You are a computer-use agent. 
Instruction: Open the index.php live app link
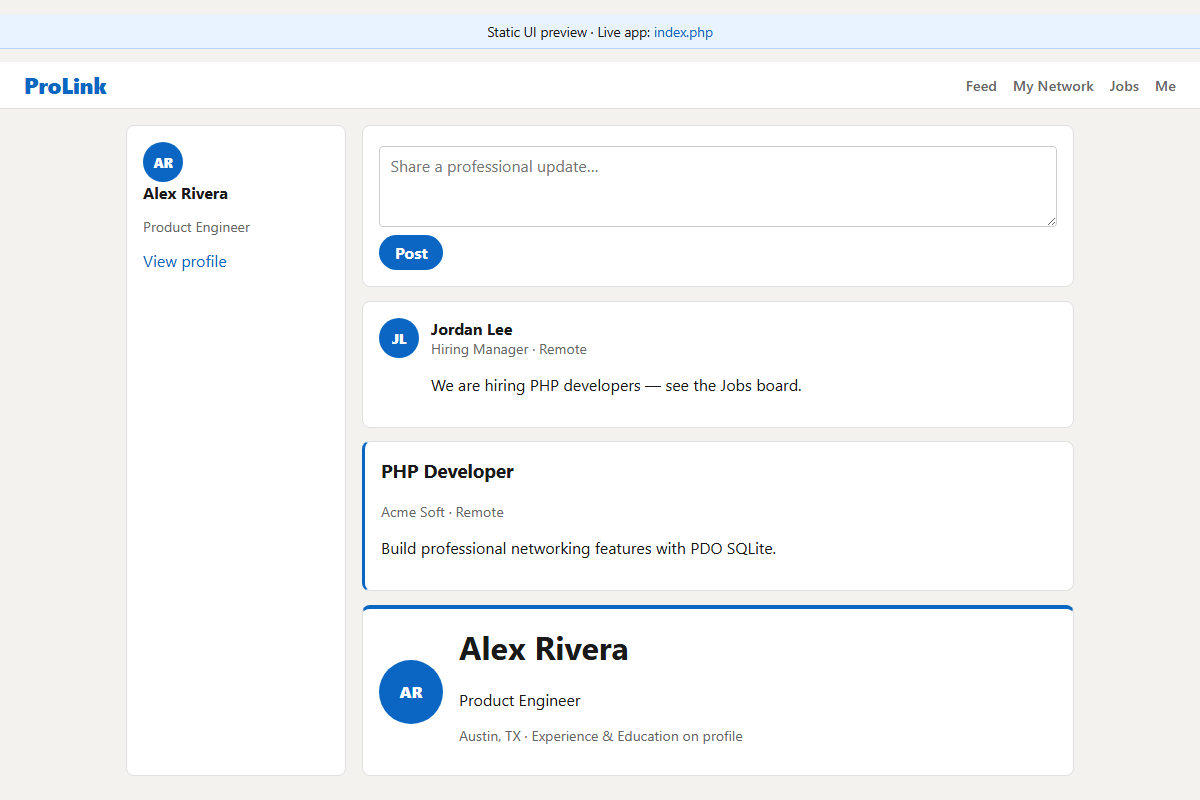coord(683,32)
